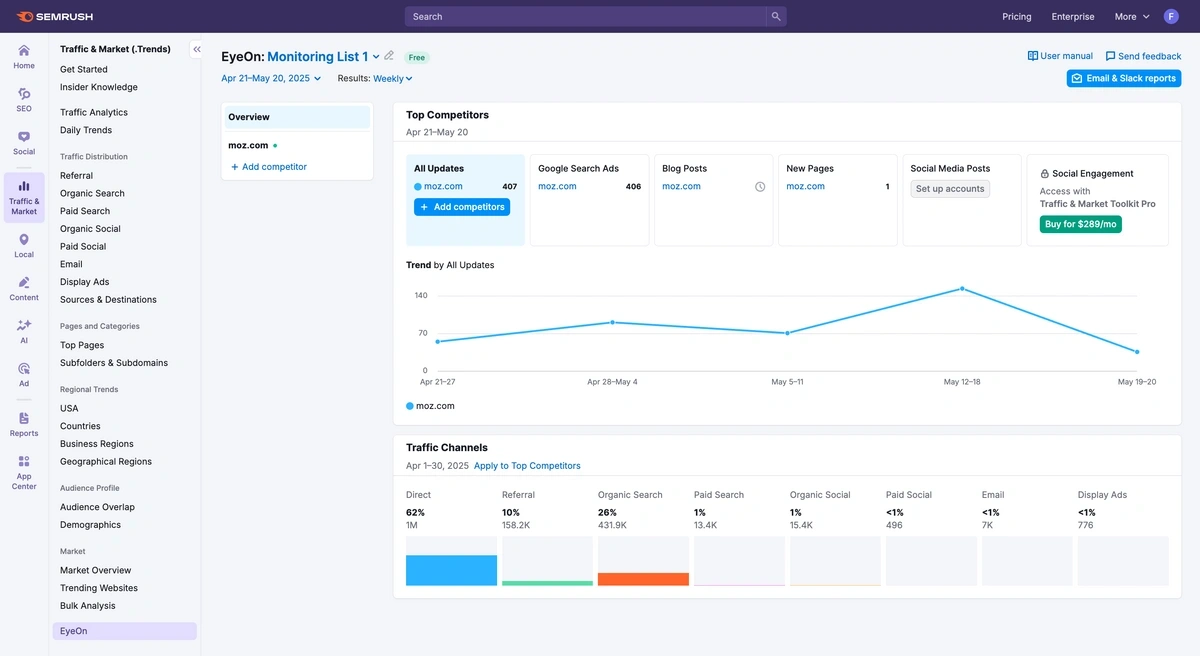Click the Direct traffic channel bar
Viewport: 1200px width, 656px height.
pyautogui.click(x=451, y=570)
